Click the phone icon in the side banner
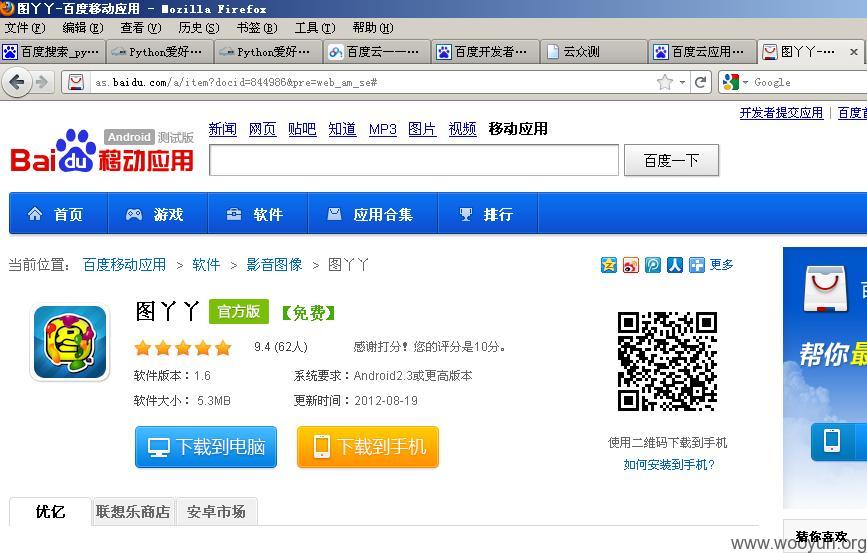Viewport: 867px width, 553px height. [832, 441]
